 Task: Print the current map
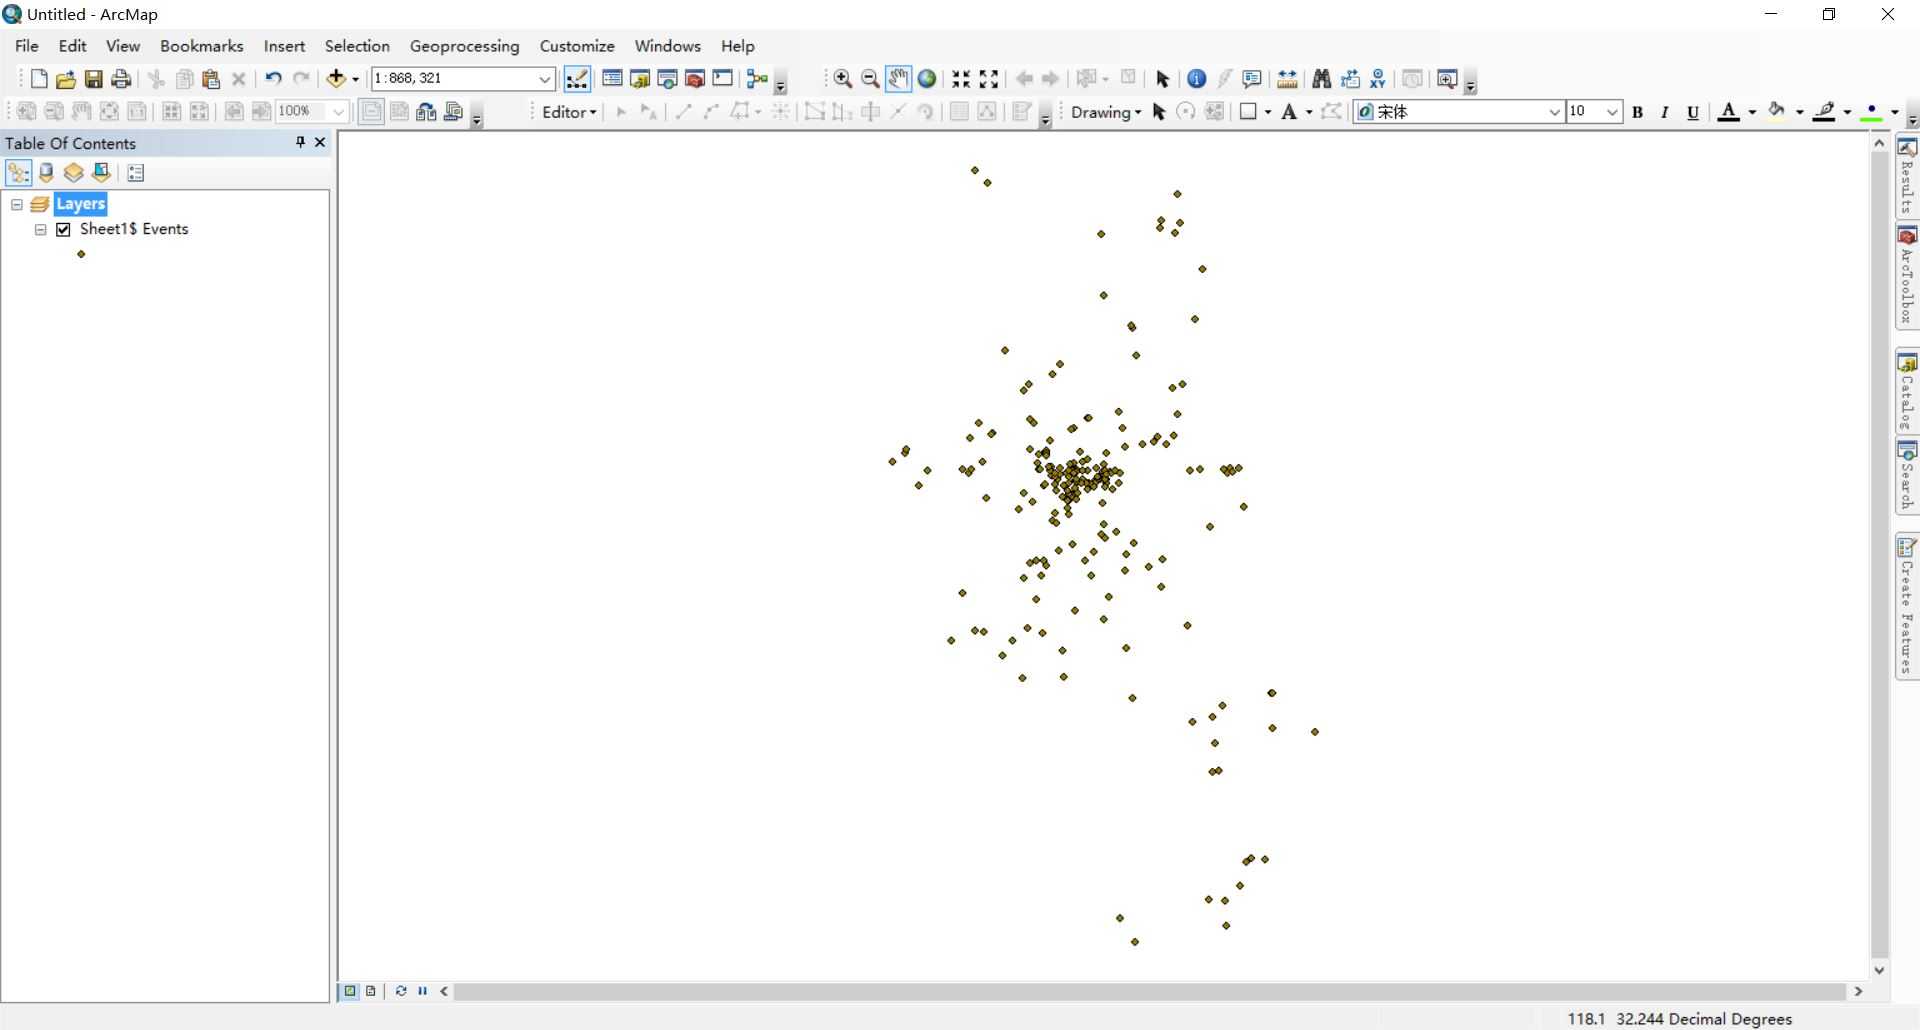point(121,79)
